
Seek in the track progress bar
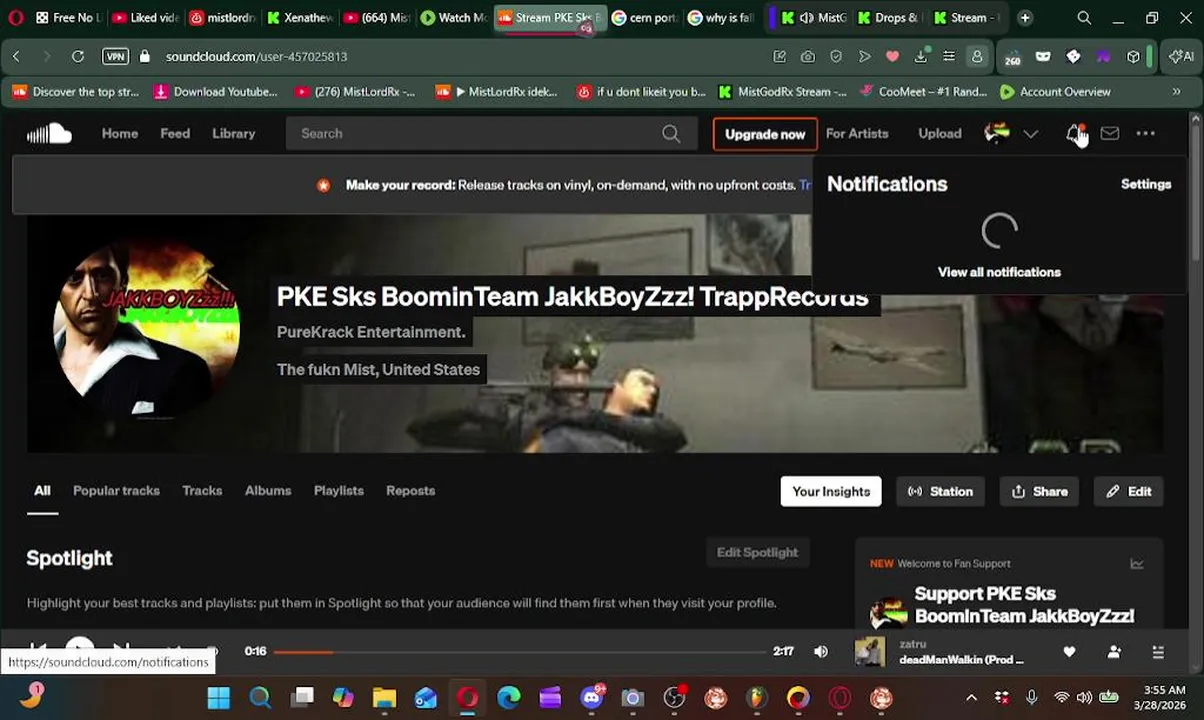click(520, 652)
